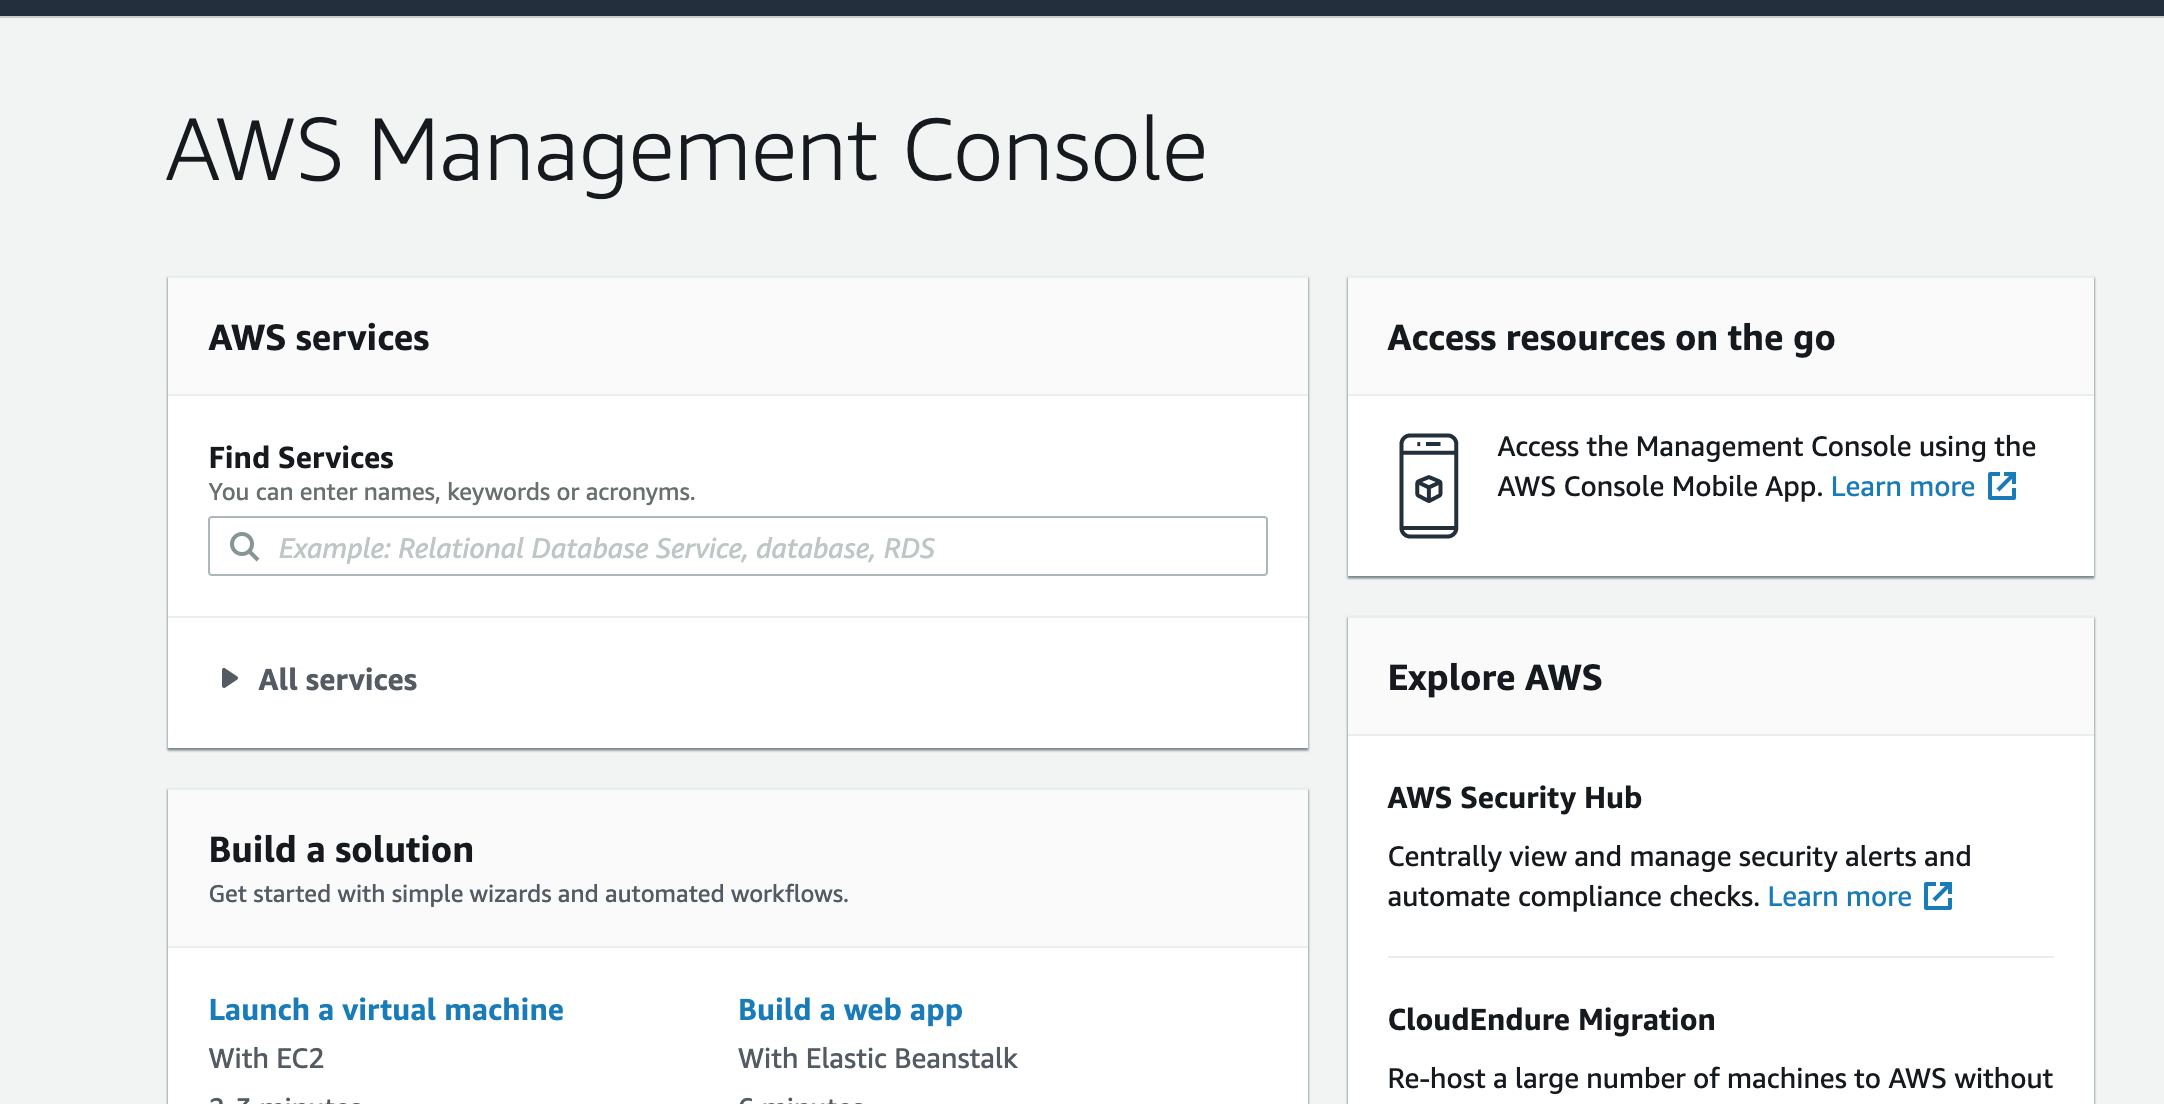
Task: Open Build a web app wizard
Action: [x=850, y=1010]
